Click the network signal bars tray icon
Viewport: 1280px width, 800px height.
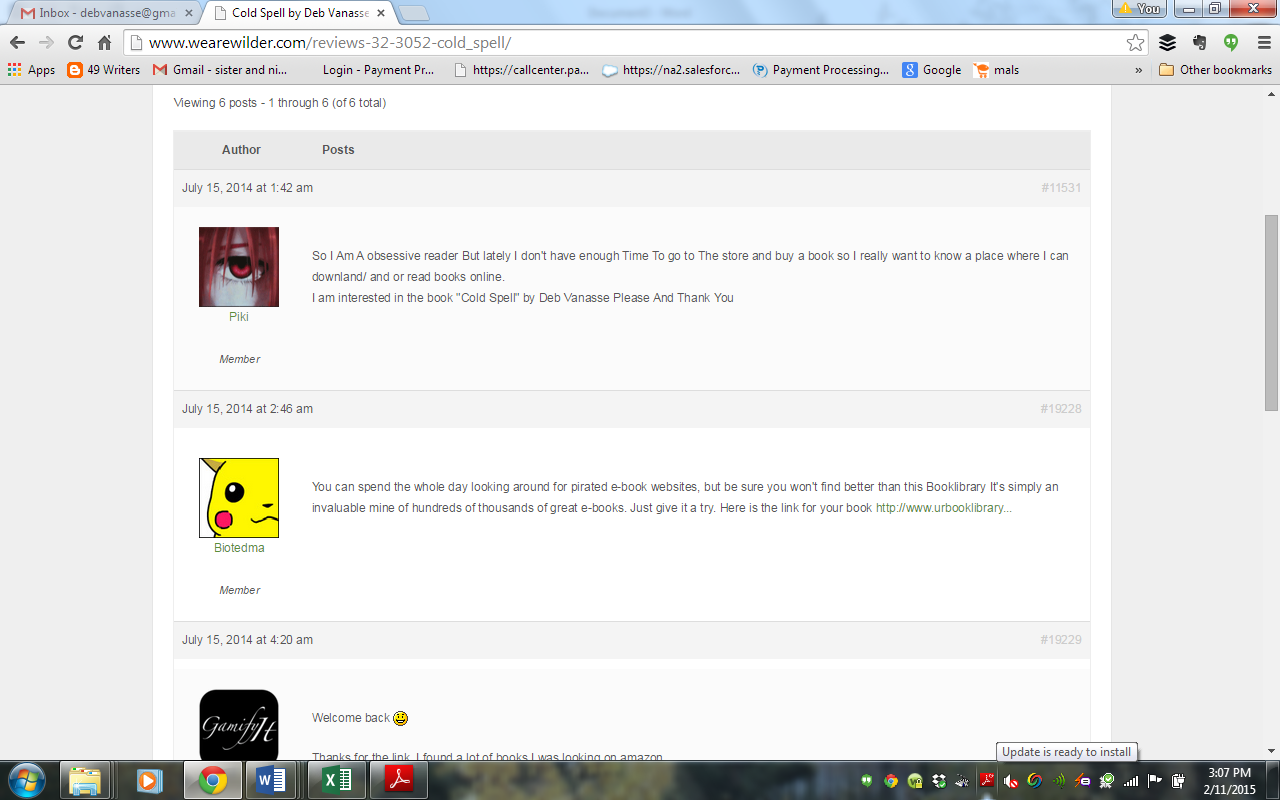[1131, 781]
